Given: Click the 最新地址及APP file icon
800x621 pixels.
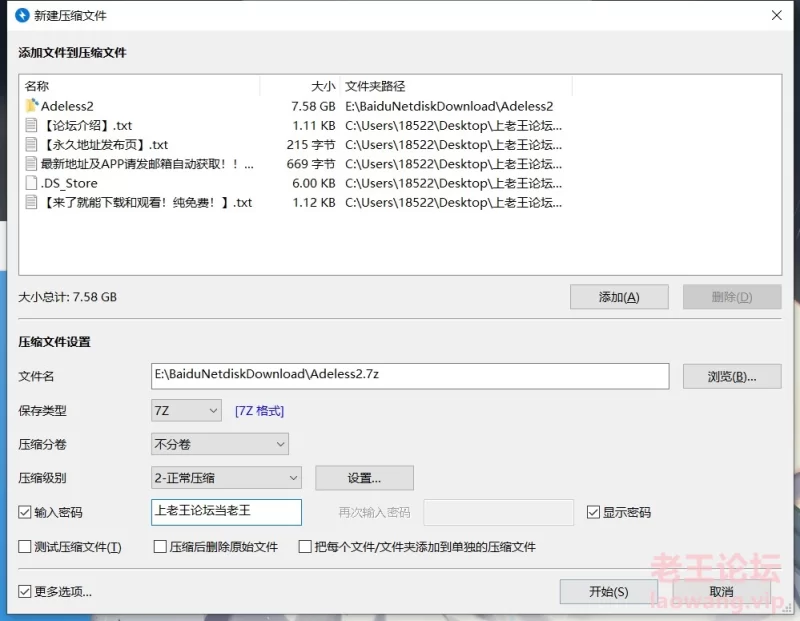Looking at the screenshot, I should click(32, 164).
